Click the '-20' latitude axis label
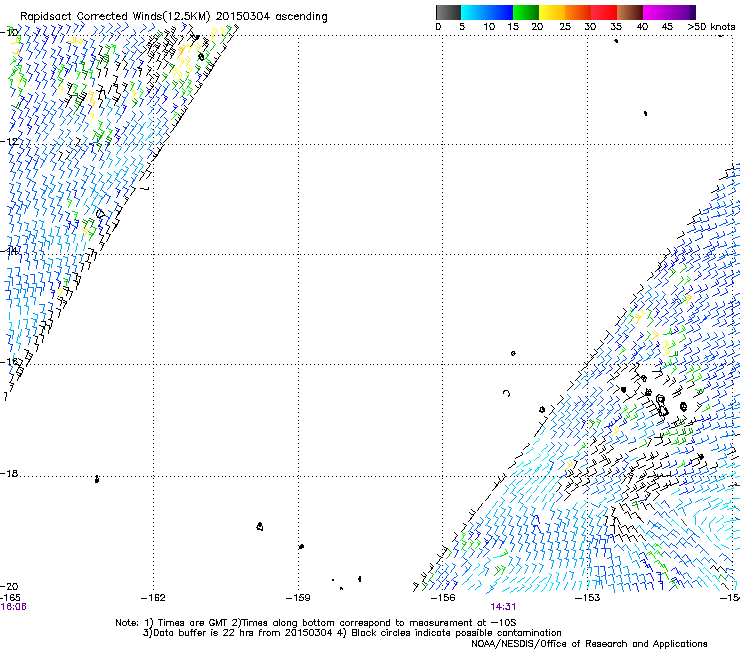Screen dimensions: 740x650 pyautogui.click(x=9, y=586)
